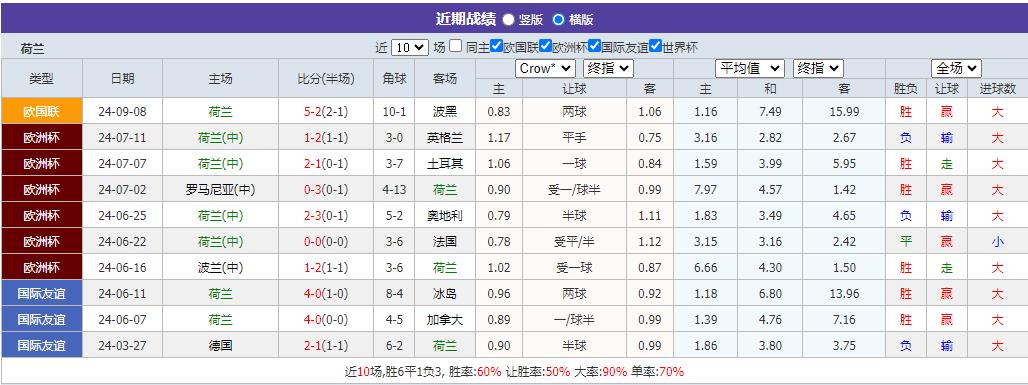Click the 欧国联 type cell

click(41, 111)
